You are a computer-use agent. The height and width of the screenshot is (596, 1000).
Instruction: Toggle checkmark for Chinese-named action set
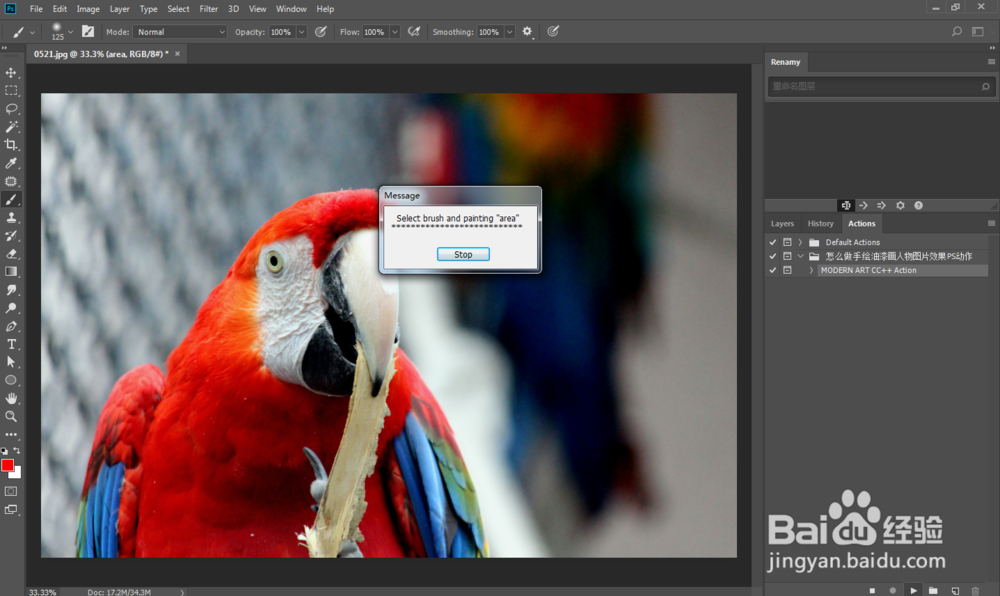pyautogui.click(x=772, y=256)
